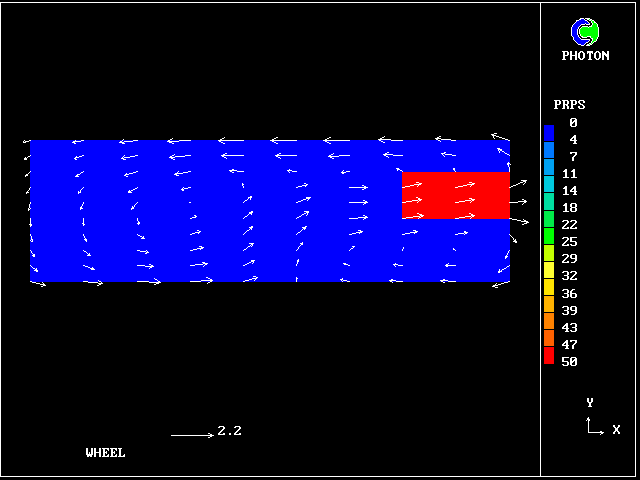Screen dimensions: 640x480
Task: Click the PHOTON globe logo icon
Action: click(585, 33)
